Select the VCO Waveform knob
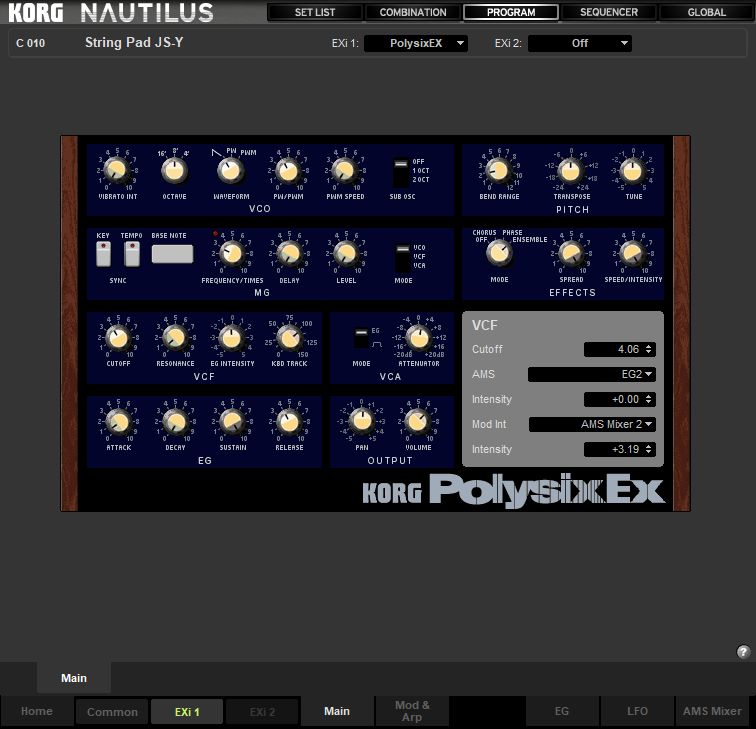The width and height of the screenshot is (756, 729). coord(231,170)
